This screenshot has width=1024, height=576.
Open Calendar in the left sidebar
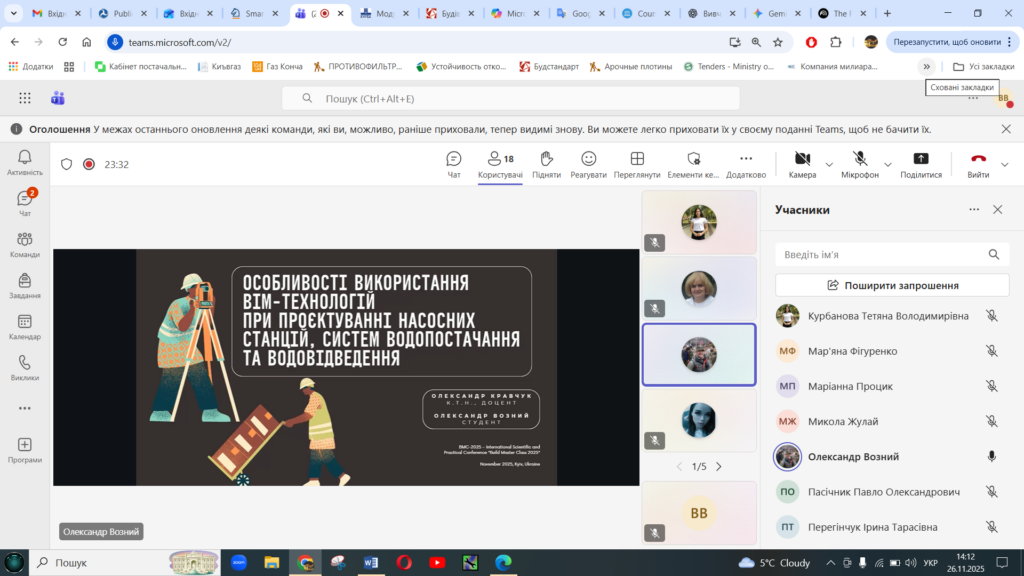[x=25, y=327]
